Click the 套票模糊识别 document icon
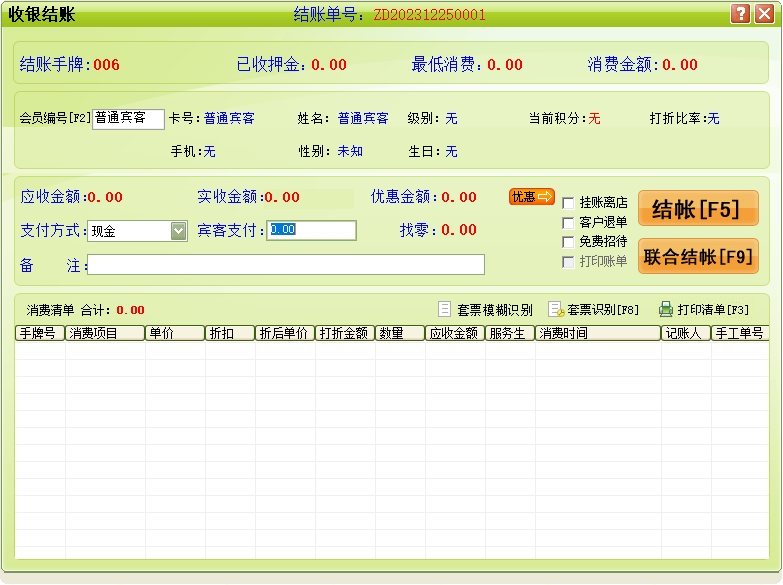 (x=446, y=309)
